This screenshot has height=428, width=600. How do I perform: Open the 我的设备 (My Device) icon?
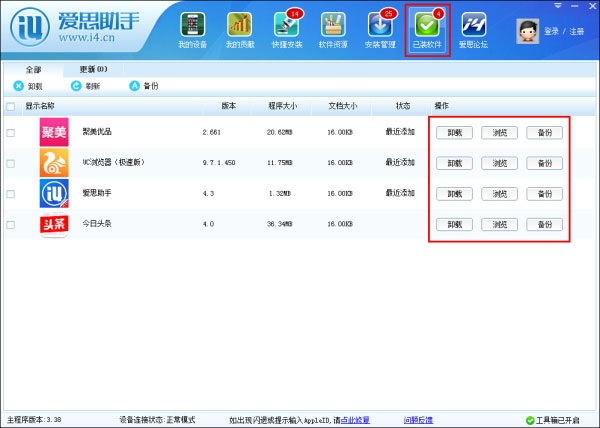[x=192, y=24]
